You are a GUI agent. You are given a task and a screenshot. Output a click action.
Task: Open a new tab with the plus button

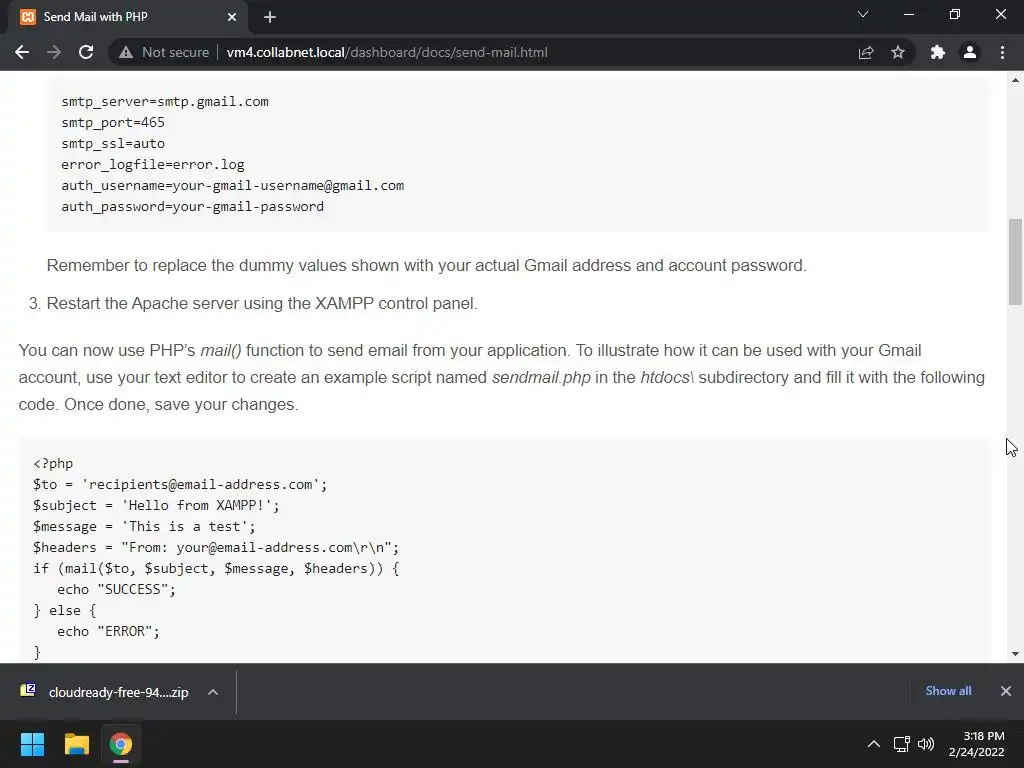pos(270,17)
